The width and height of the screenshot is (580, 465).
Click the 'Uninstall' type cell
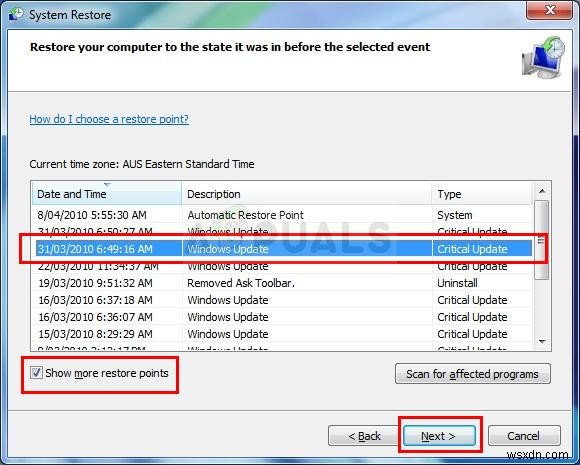(457, 283)
